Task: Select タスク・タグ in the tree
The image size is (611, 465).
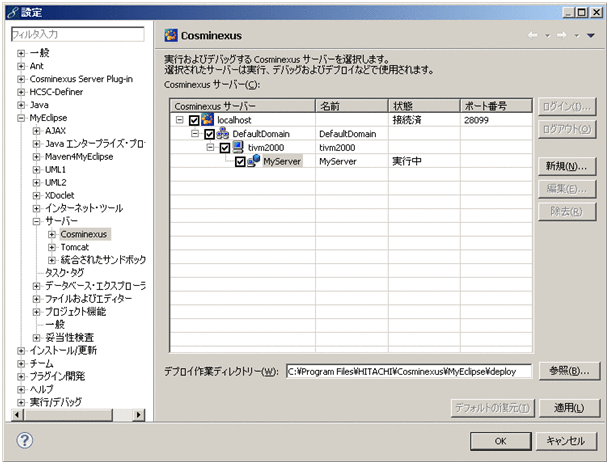Action: point(64,272)
